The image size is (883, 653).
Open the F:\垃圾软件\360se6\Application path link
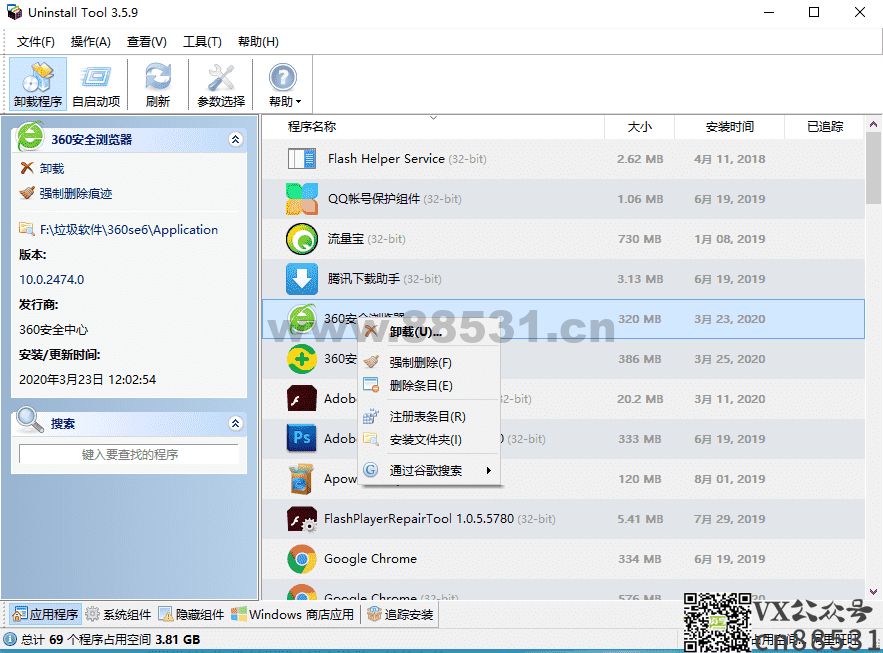click(x=128, y=229)
